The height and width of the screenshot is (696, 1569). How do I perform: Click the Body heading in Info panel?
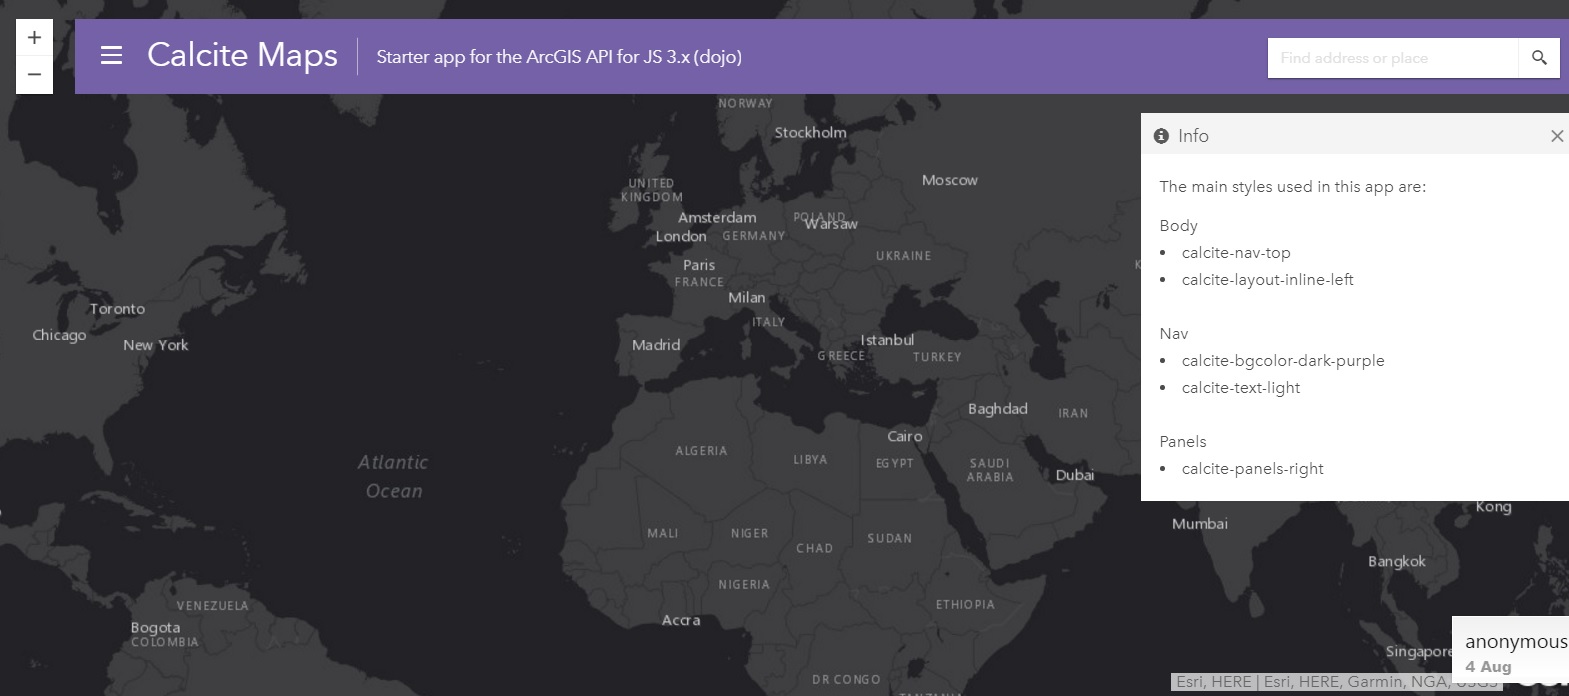(1178, 226)
